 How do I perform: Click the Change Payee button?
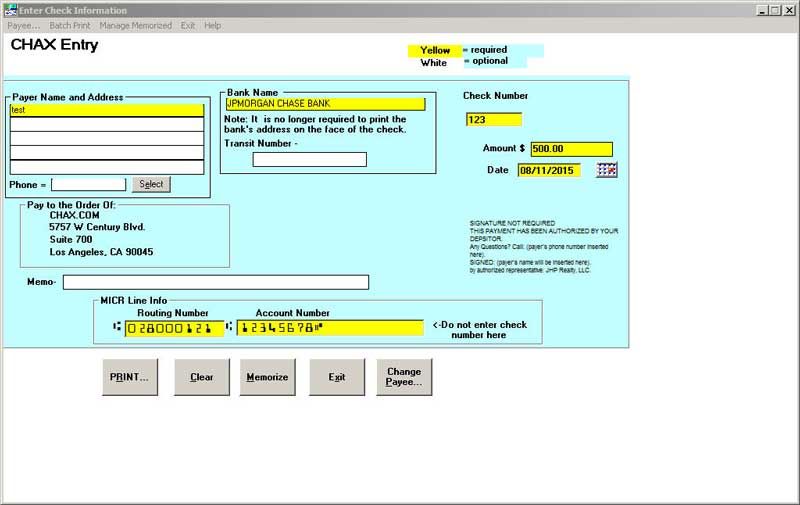click(404, 377)
